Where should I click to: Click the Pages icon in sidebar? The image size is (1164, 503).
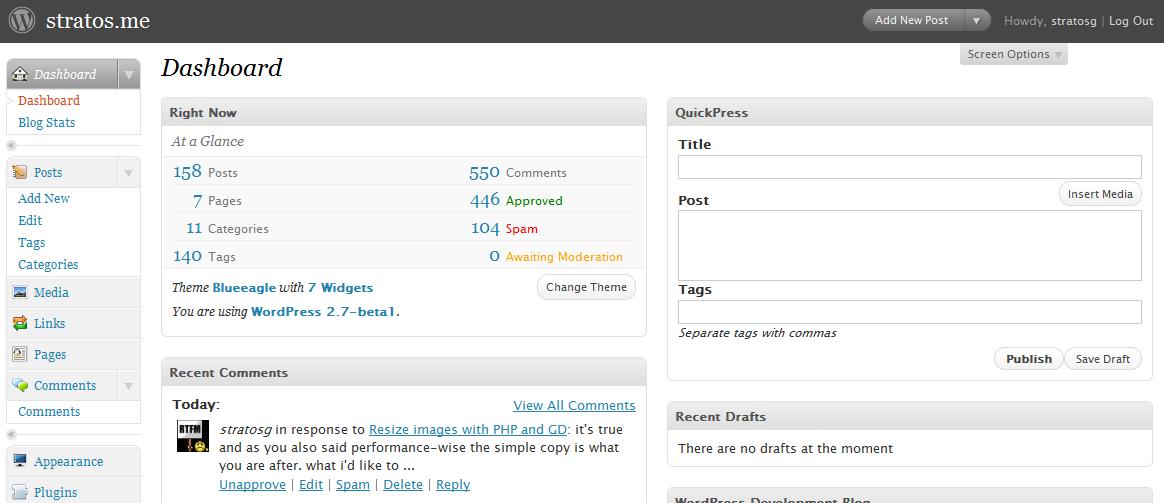click(x=20, y=354)
